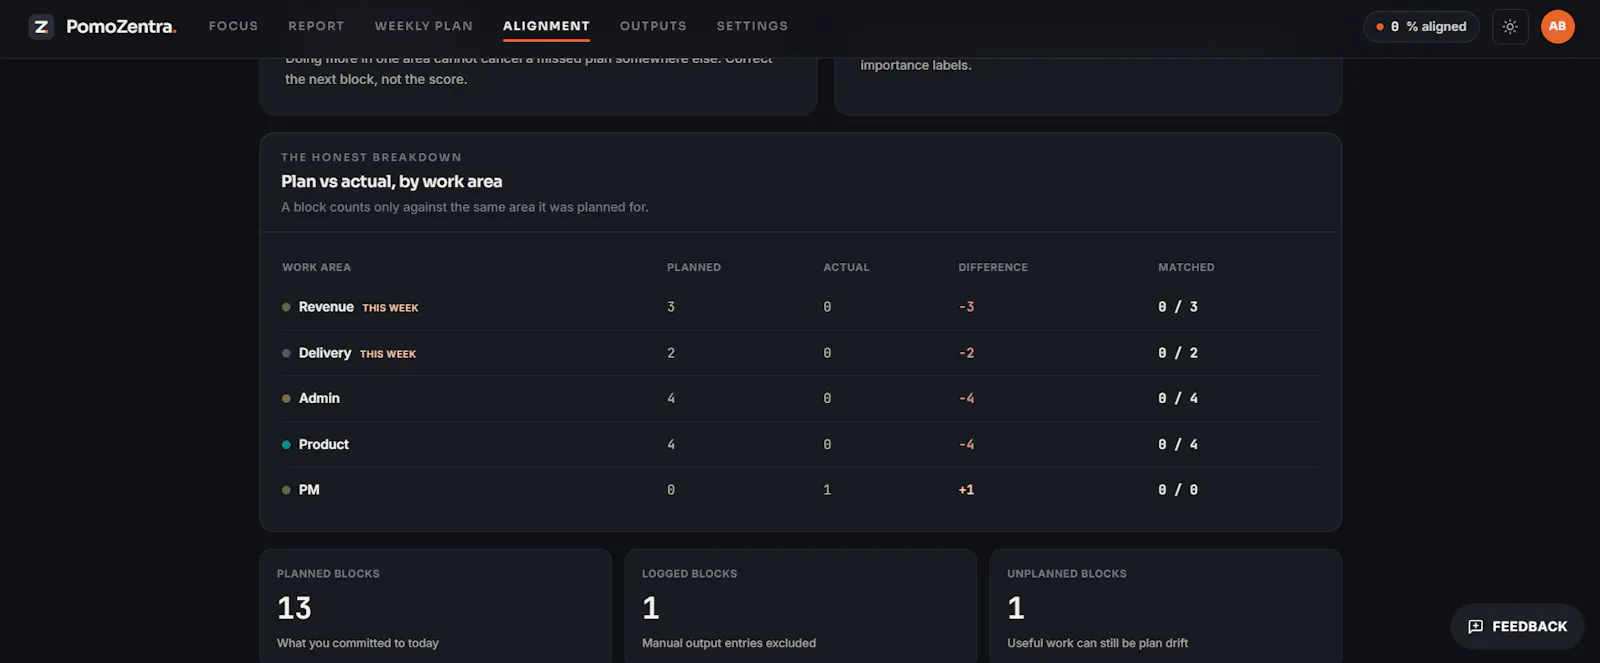Click the PM color dot
The height and width of the screenshot is (663, 1600).
286,490
